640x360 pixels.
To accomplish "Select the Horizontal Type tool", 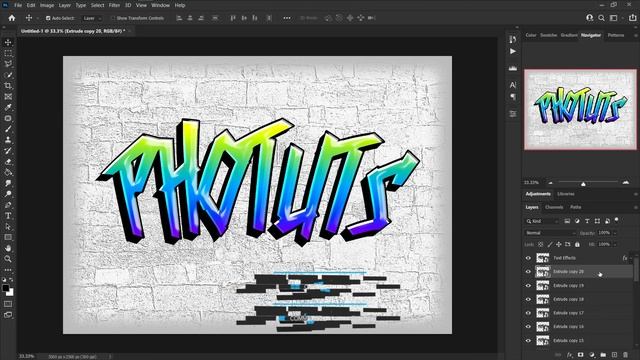I will coord(8,216).
